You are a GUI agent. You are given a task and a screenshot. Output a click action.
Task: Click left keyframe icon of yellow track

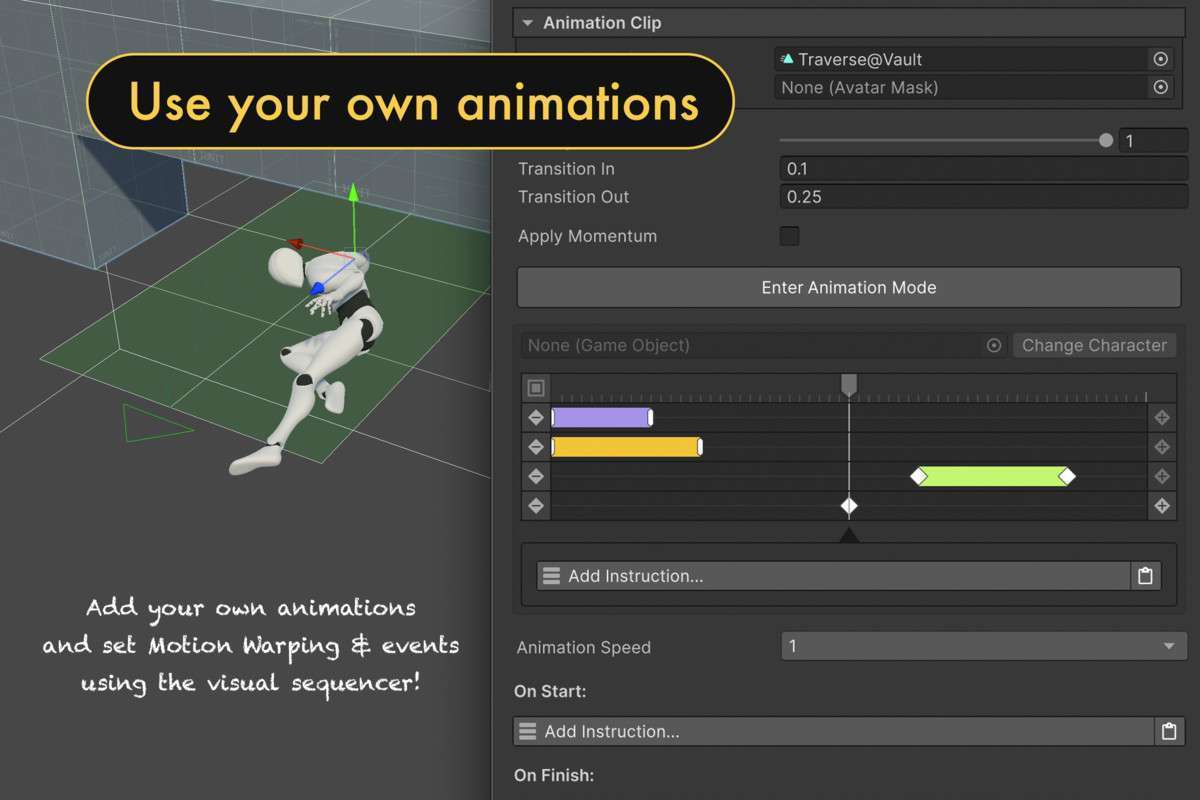point(536,447)
